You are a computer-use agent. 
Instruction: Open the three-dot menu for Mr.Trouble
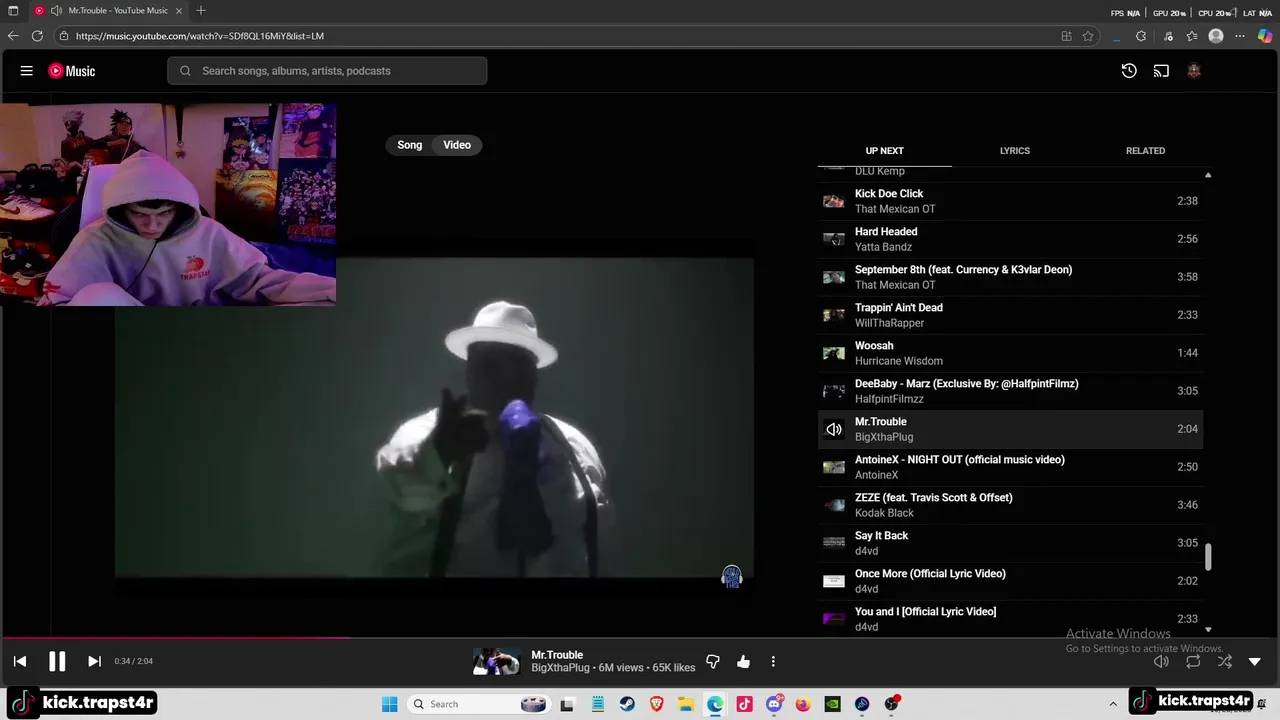[773, 661]
